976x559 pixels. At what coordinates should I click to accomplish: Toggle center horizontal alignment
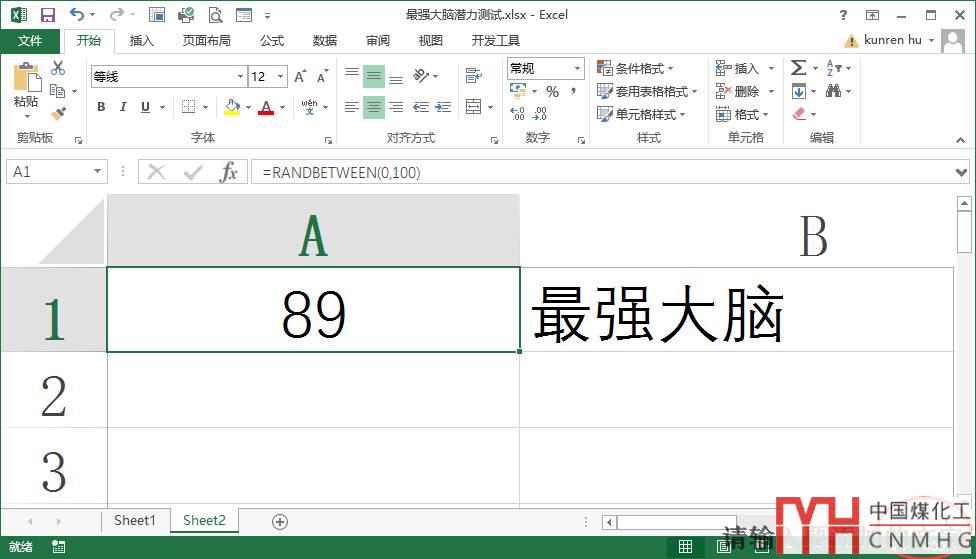tap(373, 107)
